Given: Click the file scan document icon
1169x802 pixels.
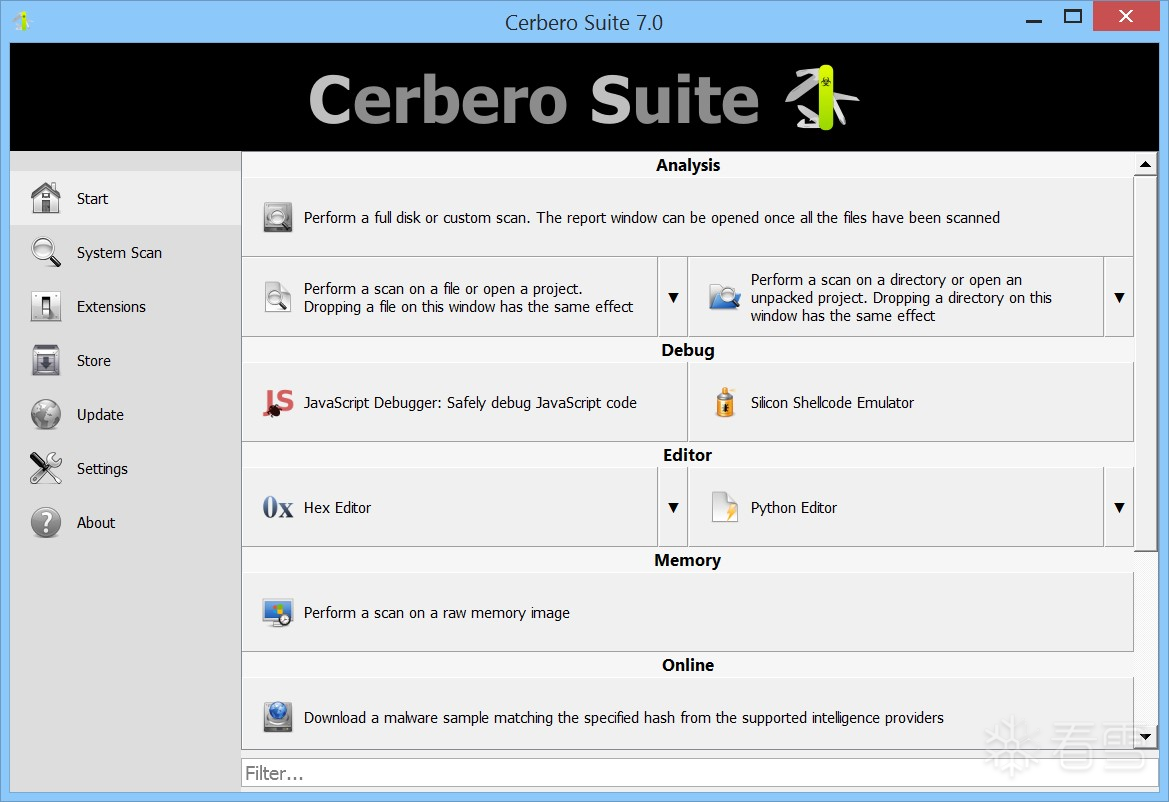Looking at the screenshot, I should point(278,297).
